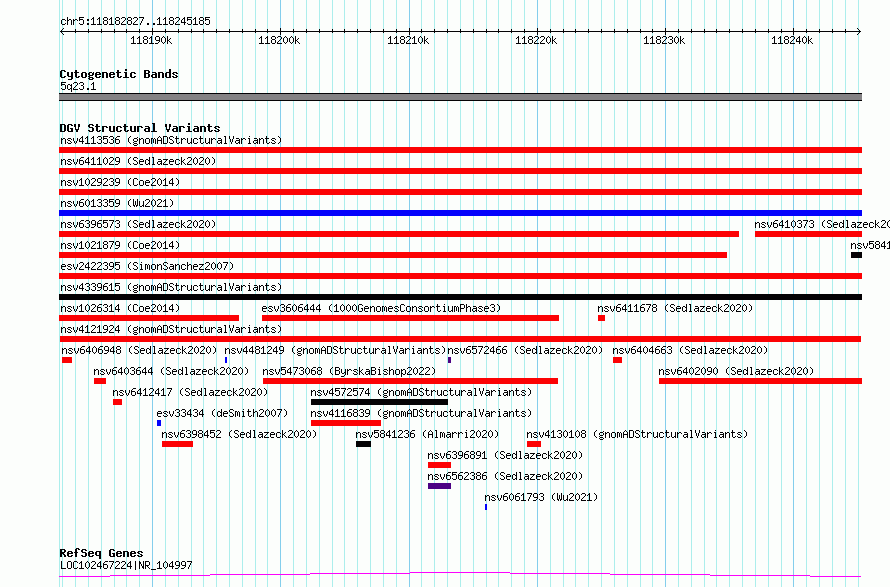The width and height of the screenshot is (890, 587).
Task: Open the nsv4116839 gnomAD variant label
Action: 421,413
